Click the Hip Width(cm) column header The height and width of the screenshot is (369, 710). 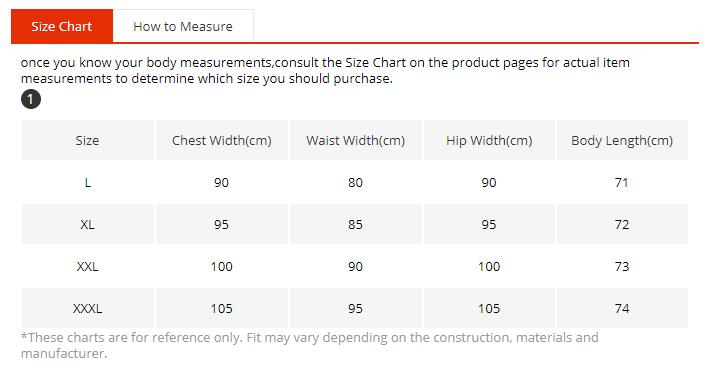(x=489, y=140)
